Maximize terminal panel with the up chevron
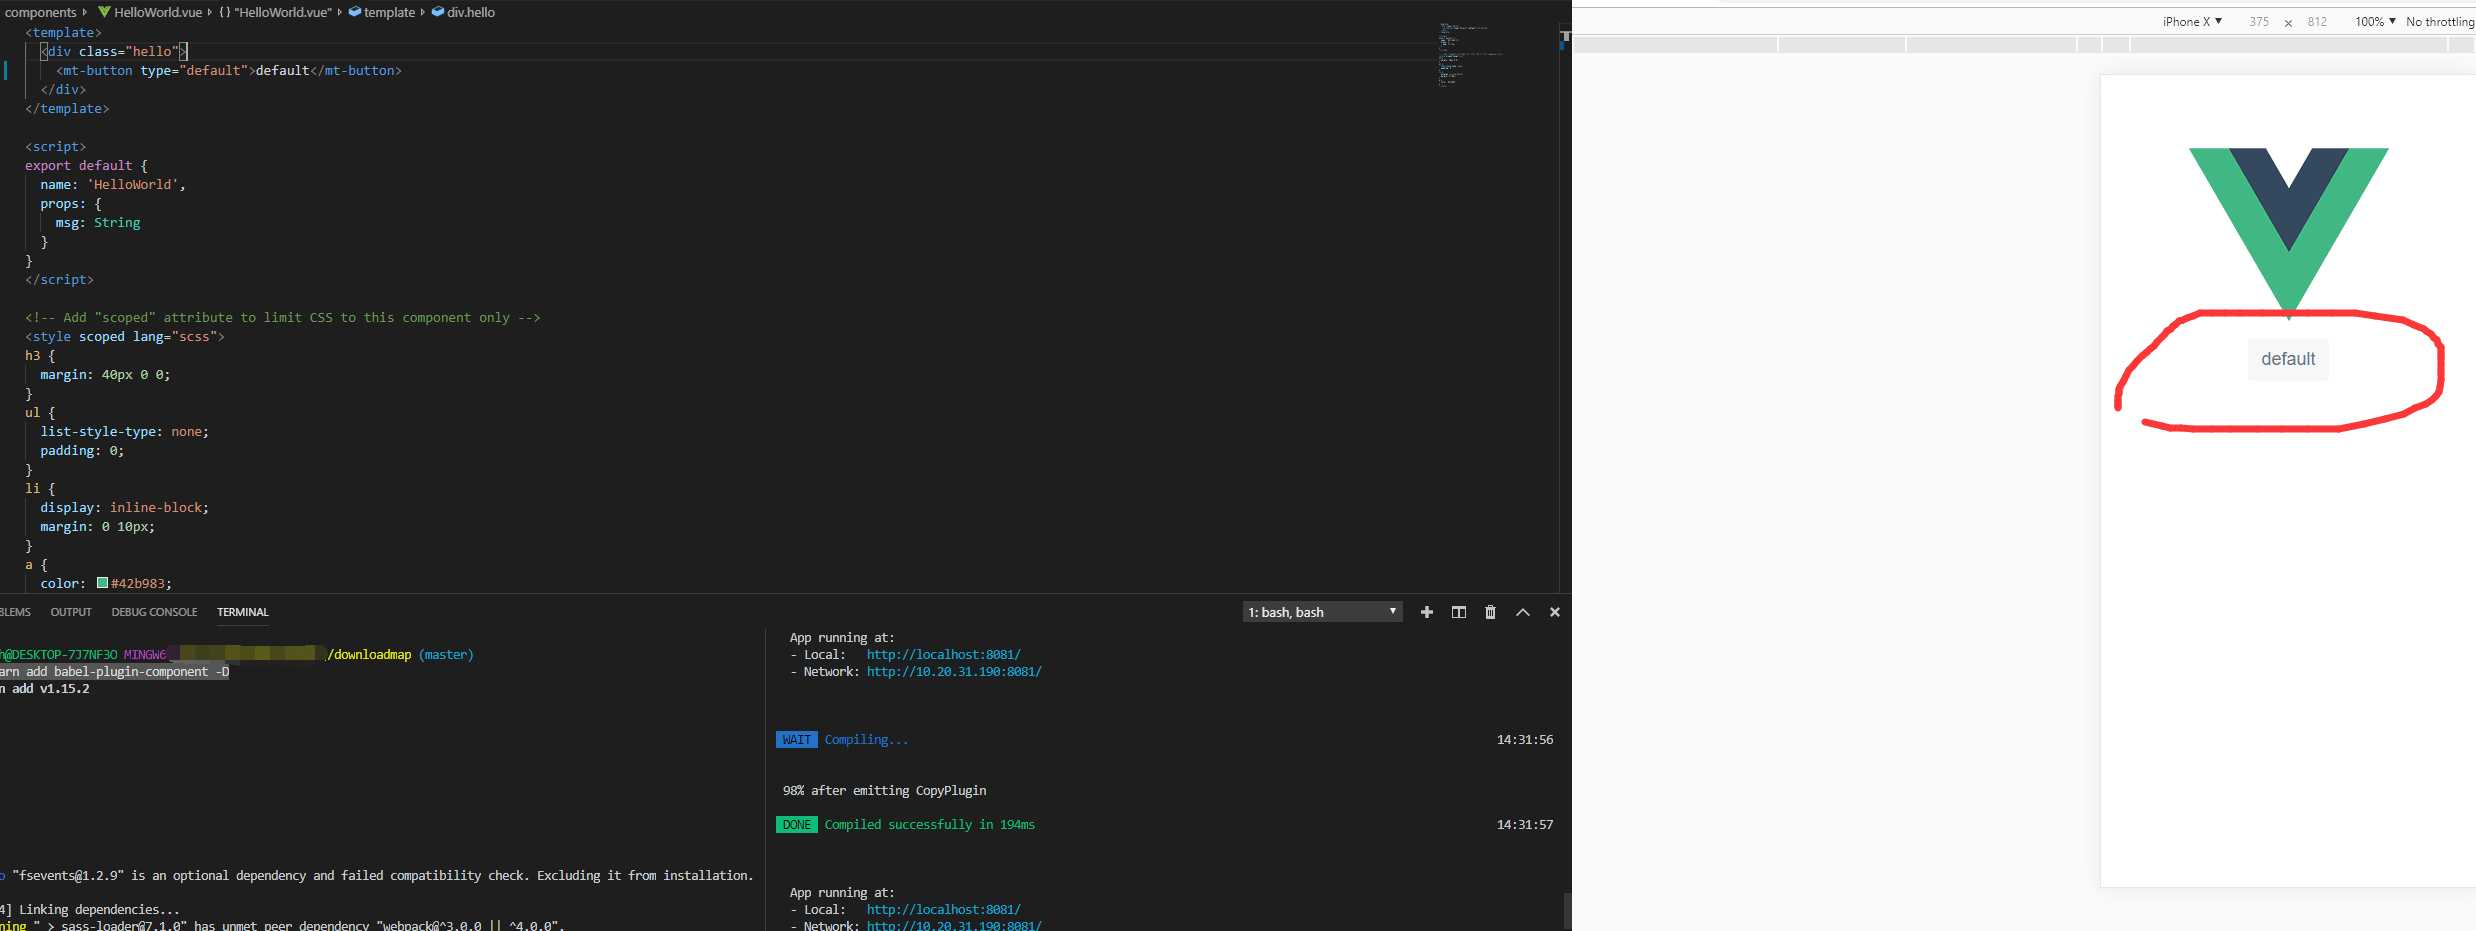The height and width of the screenshot is (931, 2476). [x=1522, y=612]
